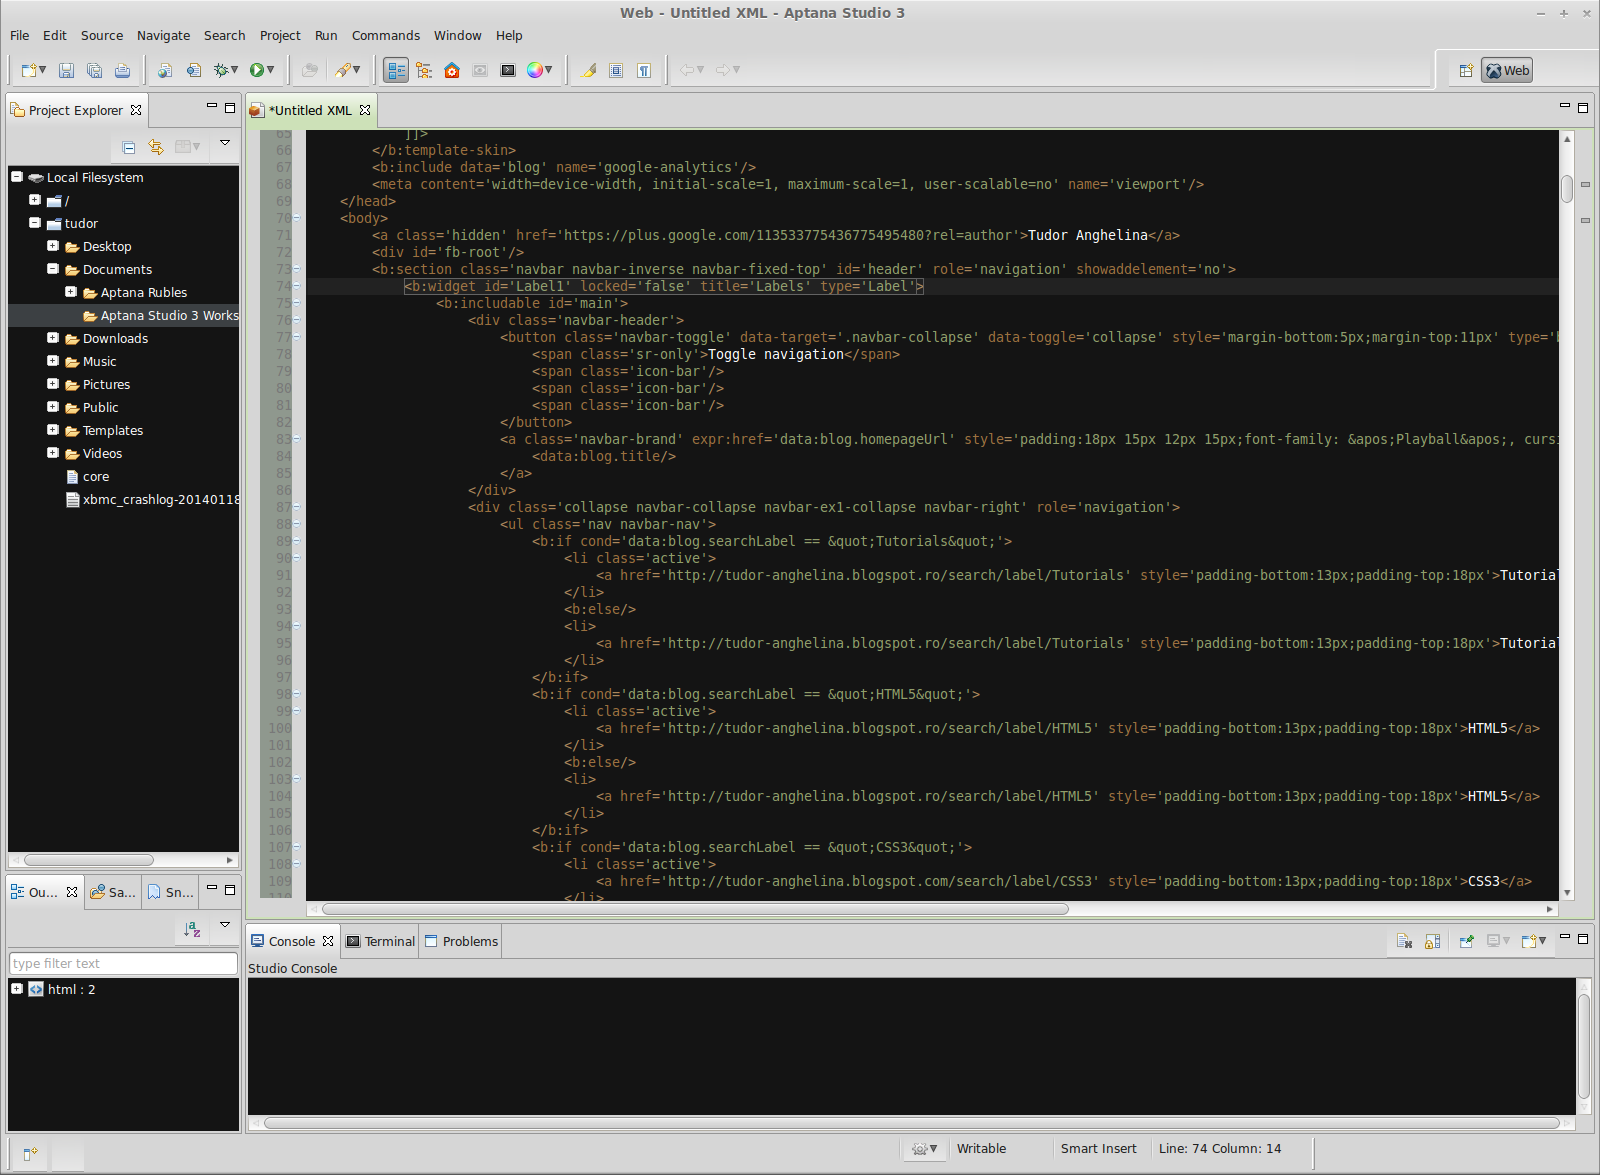Click the external browser toolbar icon
This screenshot has width=1600, height=1175.
tap(193, 70)
